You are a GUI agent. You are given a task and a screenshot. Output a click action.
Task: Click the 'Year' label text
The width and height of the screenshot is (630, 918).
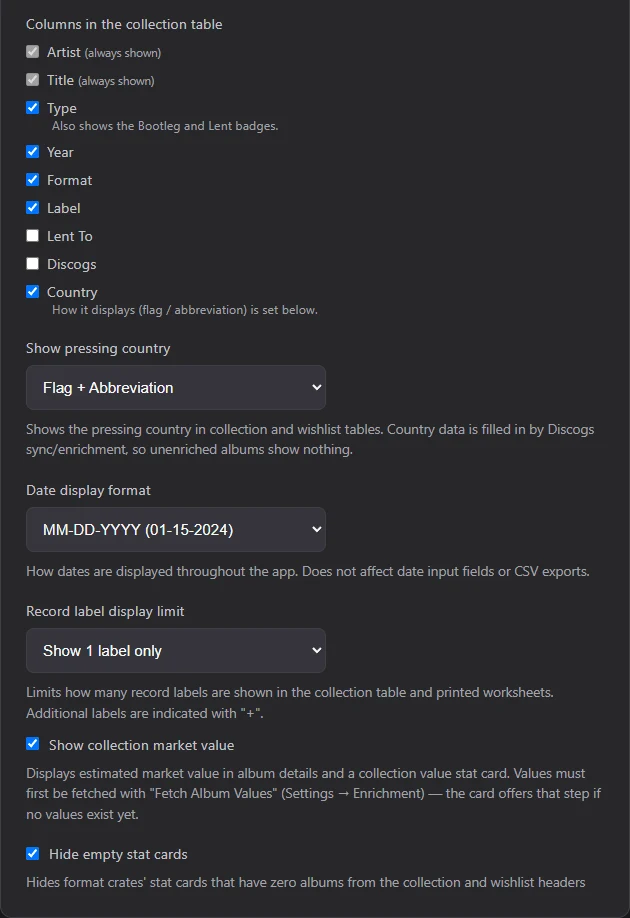60,152
